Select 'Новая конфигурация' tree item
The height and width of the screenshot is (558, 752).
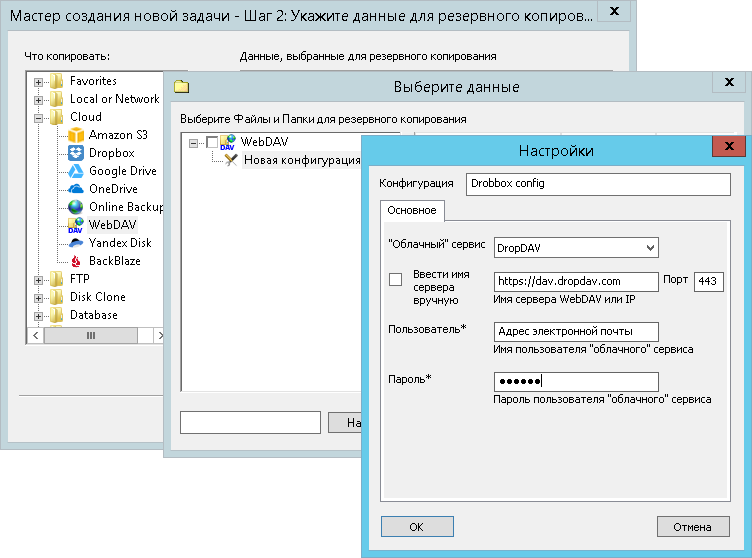coord(302,160)
